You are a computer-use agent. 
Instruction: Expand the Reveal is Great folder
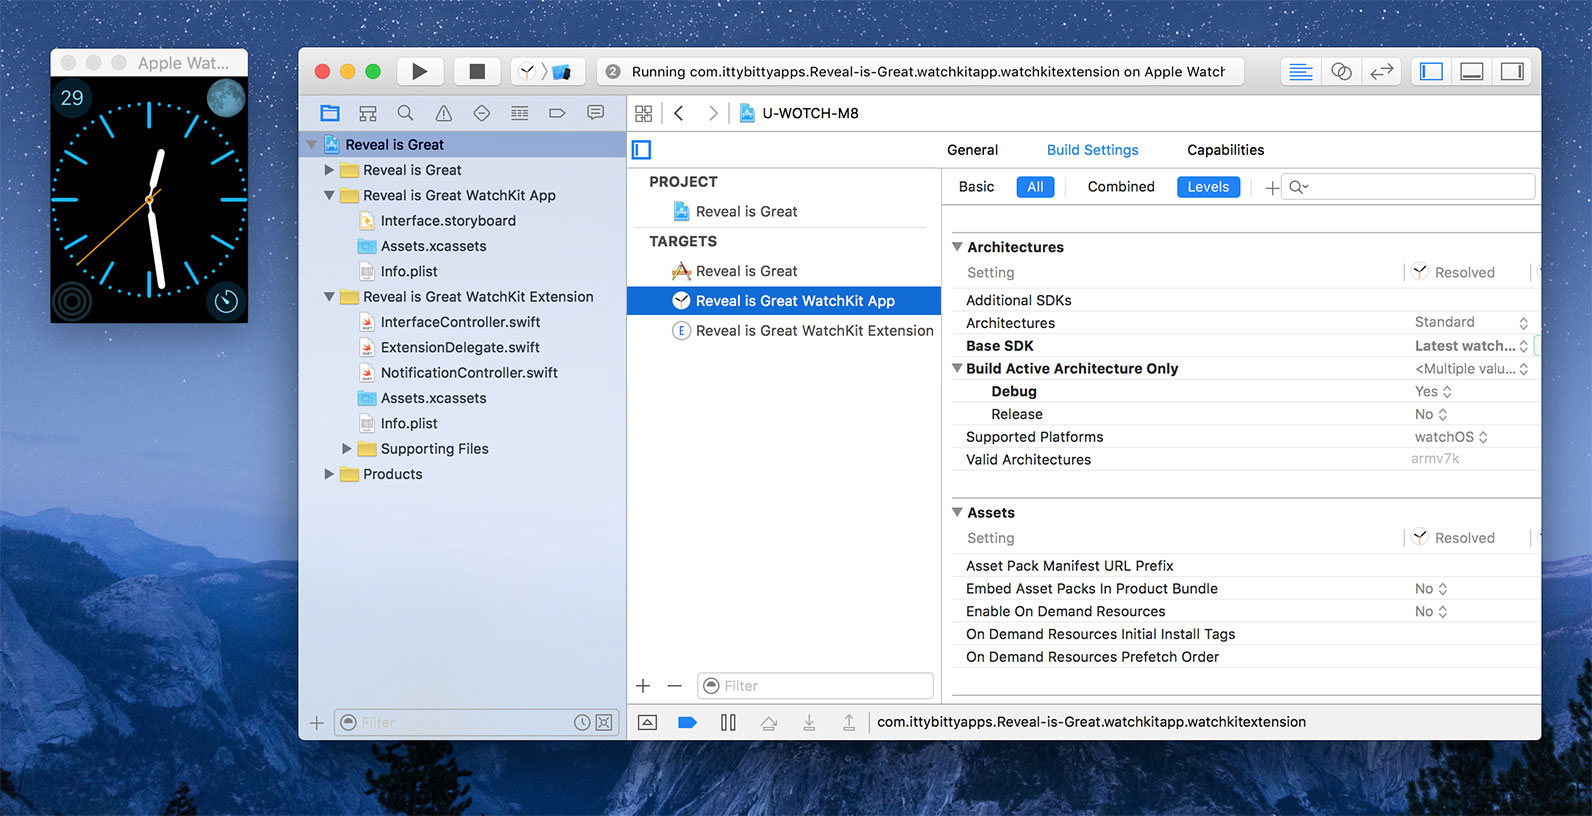(x=329, y=170)
